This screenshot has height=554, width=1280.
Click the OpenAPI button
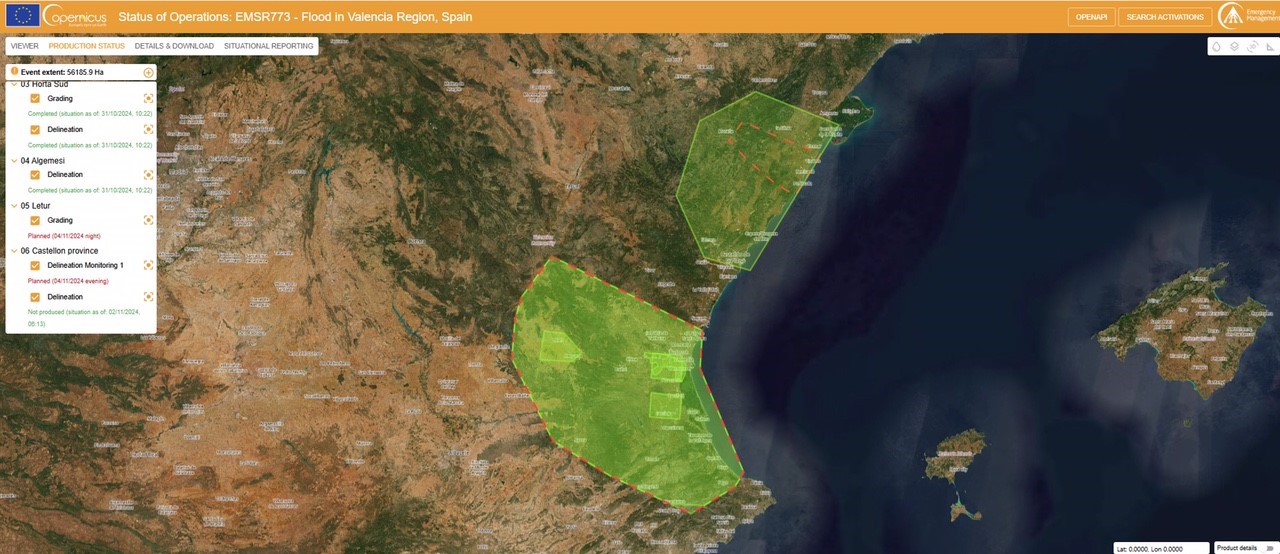click(1091, 17)
